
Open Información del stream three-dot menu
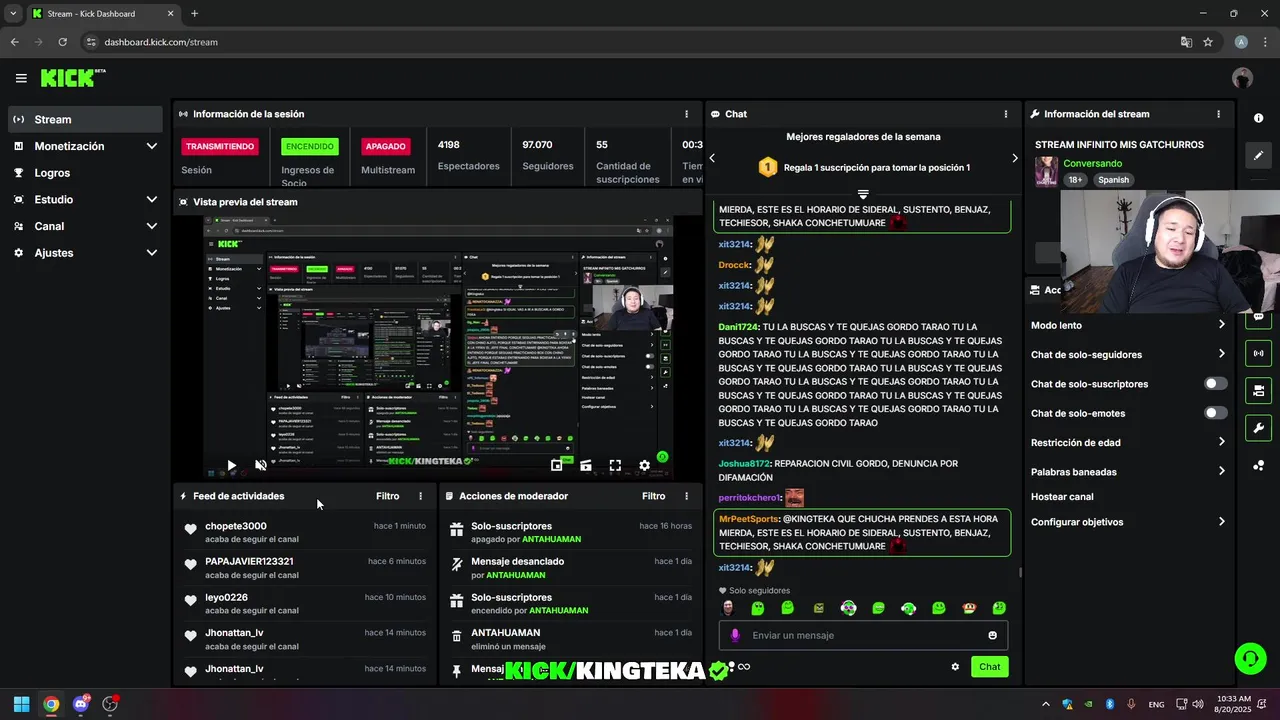[1218, 114]
